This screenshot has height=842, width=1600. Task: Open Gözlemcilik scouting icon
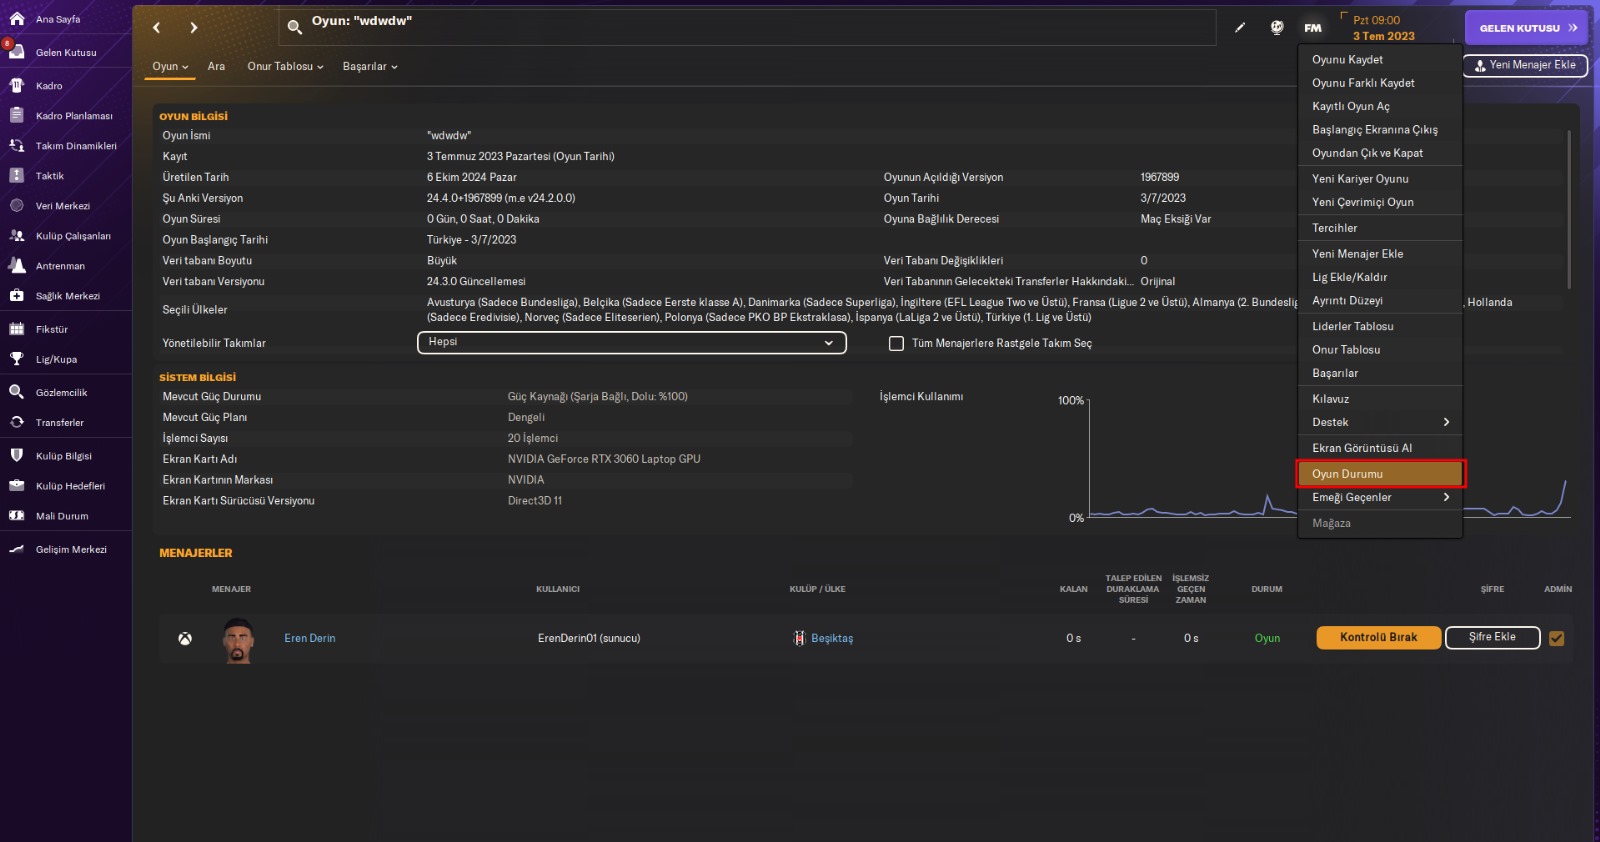pyautogui.click(x=17, y=393)
